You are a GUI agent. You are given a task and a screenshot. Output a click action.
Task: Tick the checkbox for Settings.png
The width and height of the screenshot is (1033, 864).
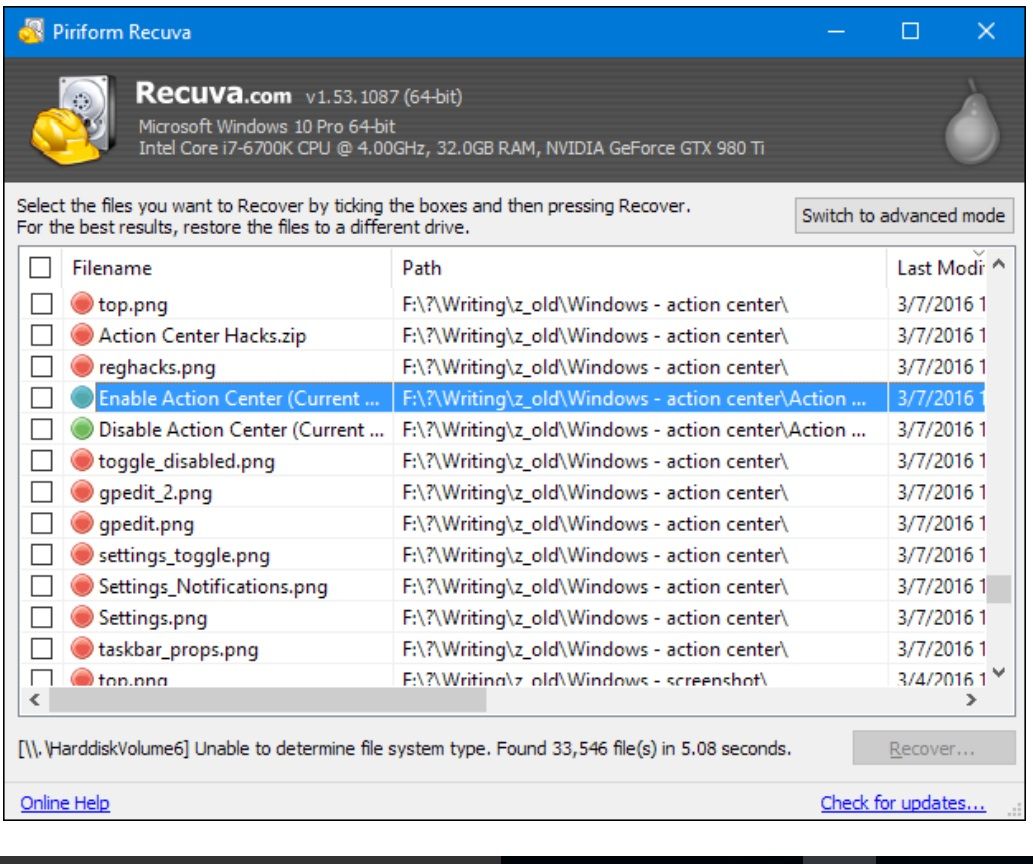[40, 618]
